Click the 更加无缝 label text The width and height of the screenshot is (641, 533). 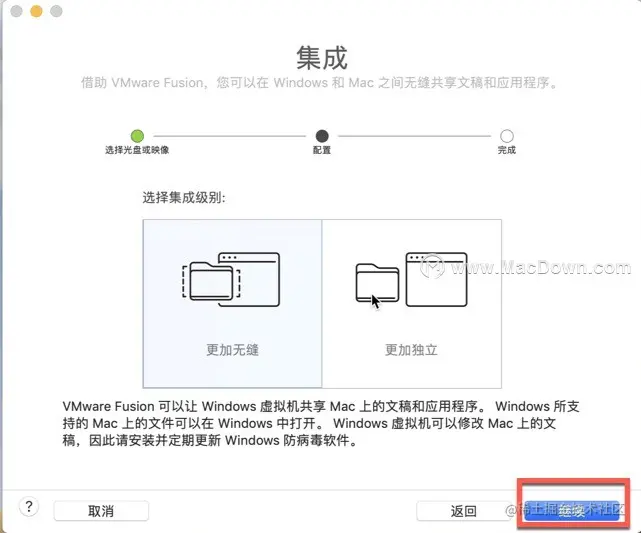[232, 350]
